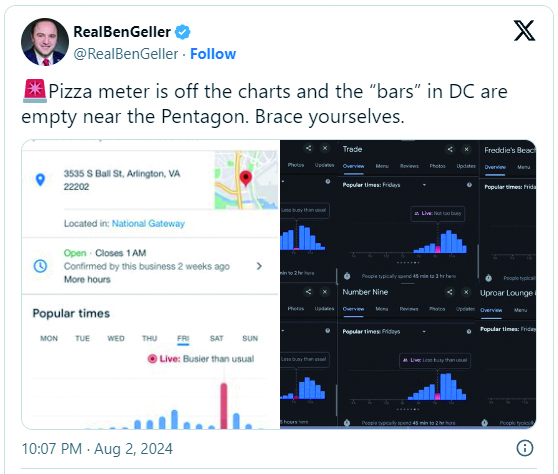Click the clock hours icon

[40, 266]
